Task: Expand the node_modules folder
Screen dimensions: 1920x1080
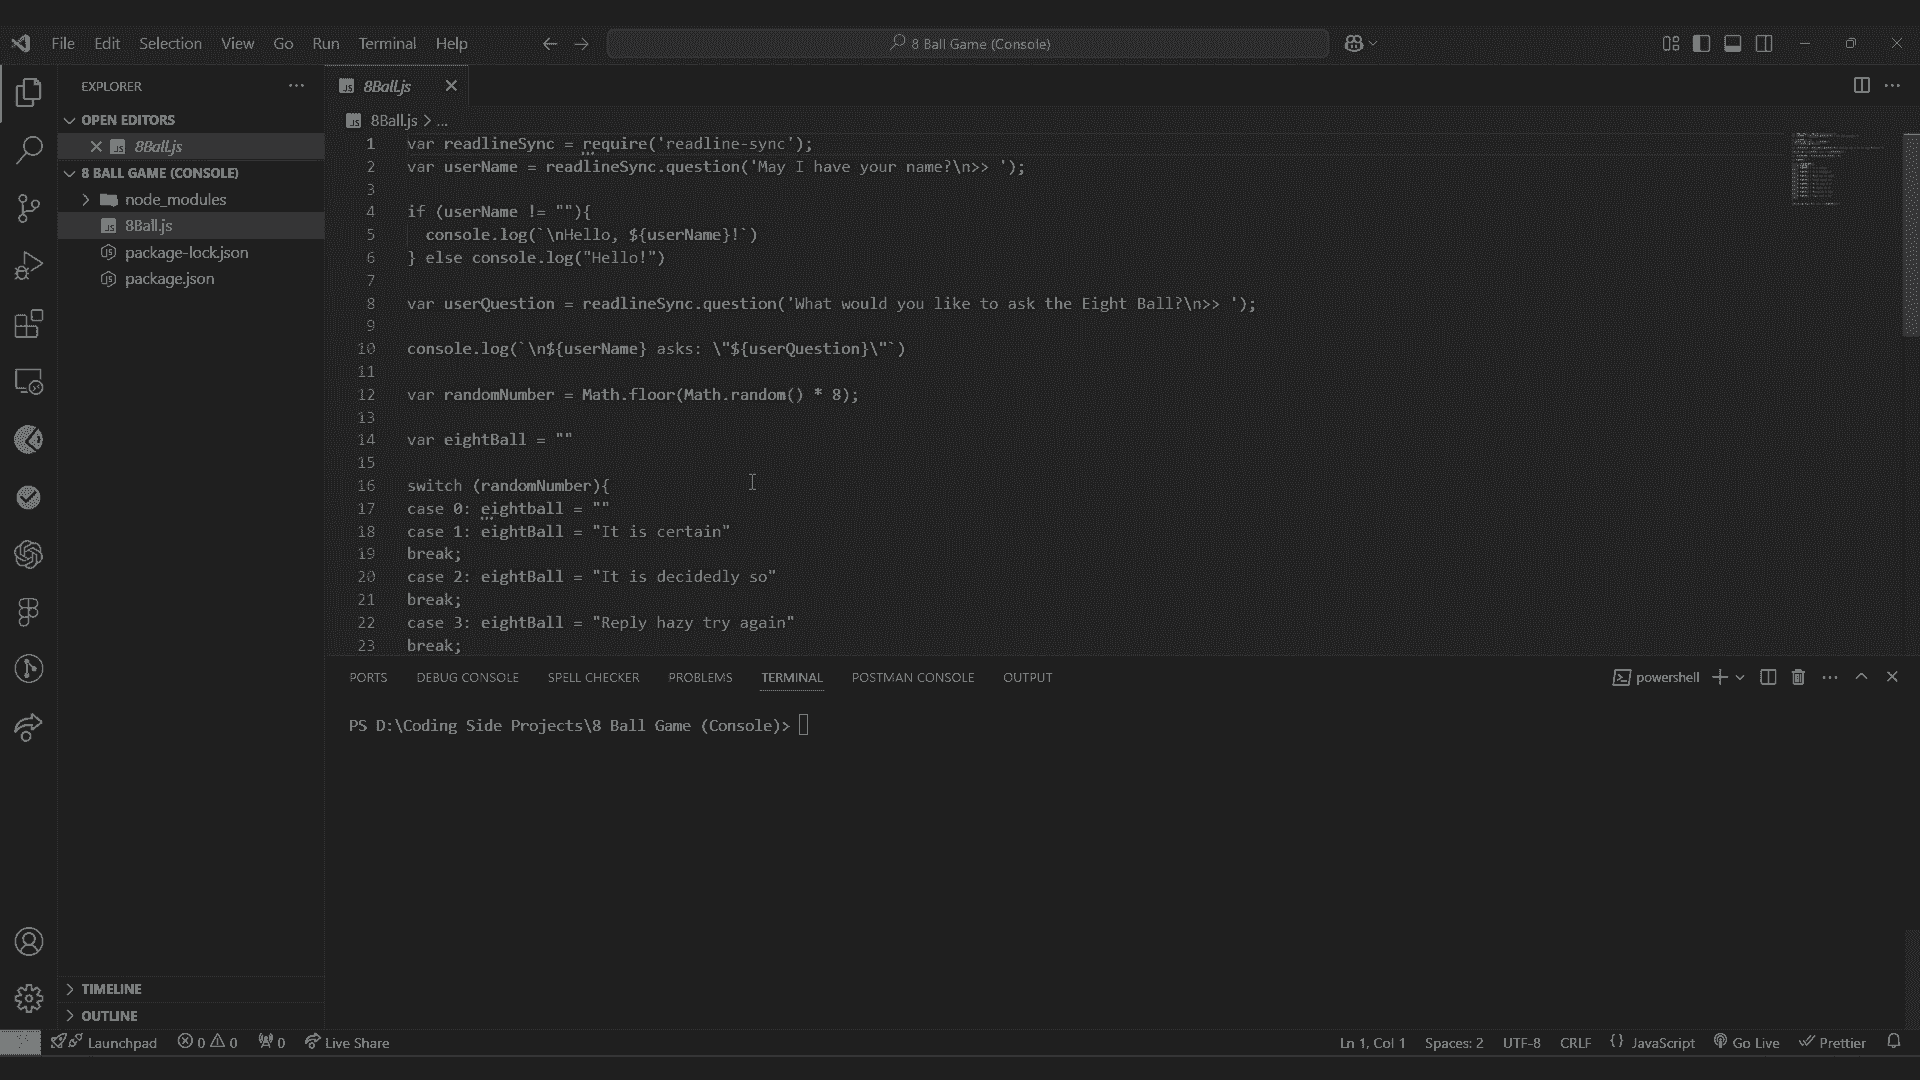Action: click(86, 200)
